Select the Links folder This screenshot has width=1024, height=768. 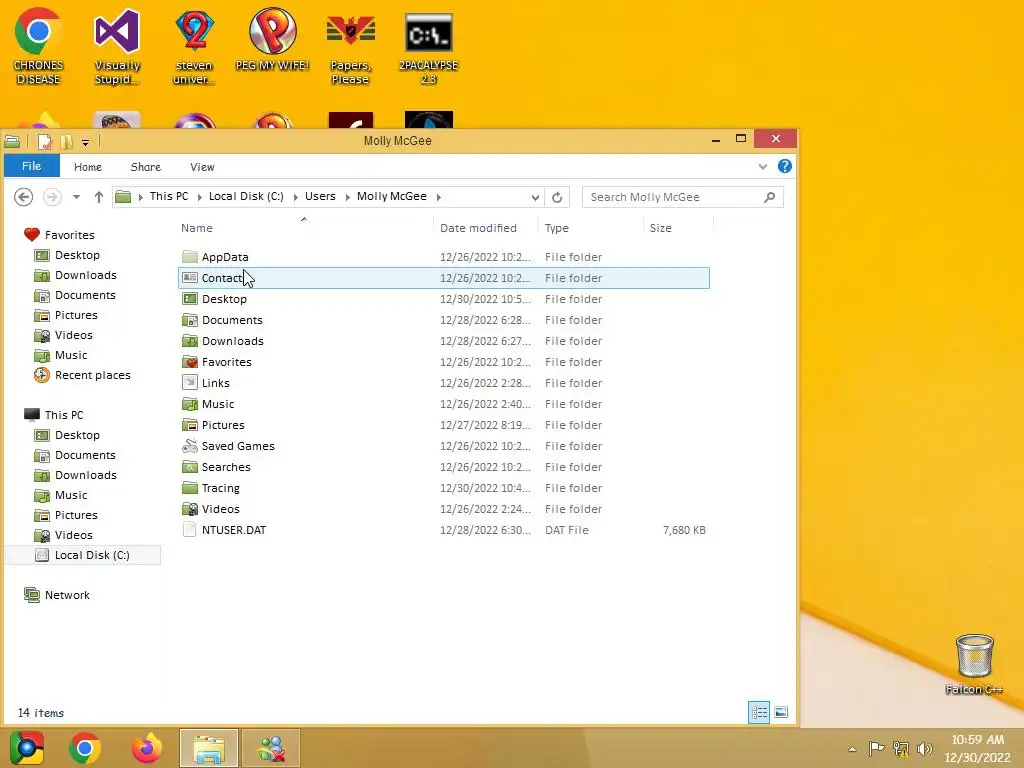point(444,383)
